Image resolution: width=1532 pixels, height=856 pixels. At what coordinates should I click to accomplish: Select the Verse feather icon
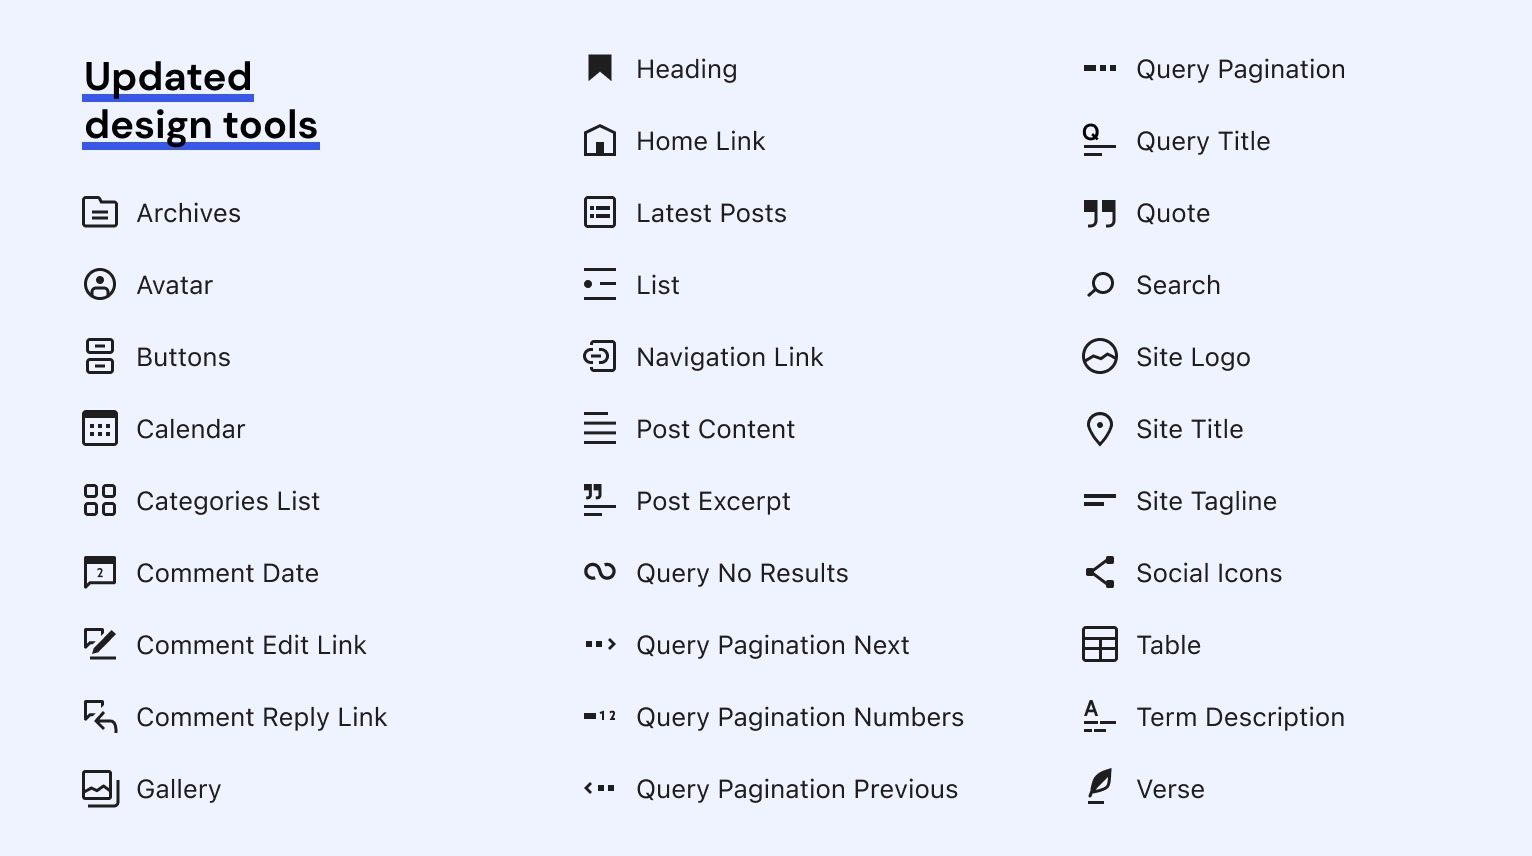click(x=1100, y=787)
